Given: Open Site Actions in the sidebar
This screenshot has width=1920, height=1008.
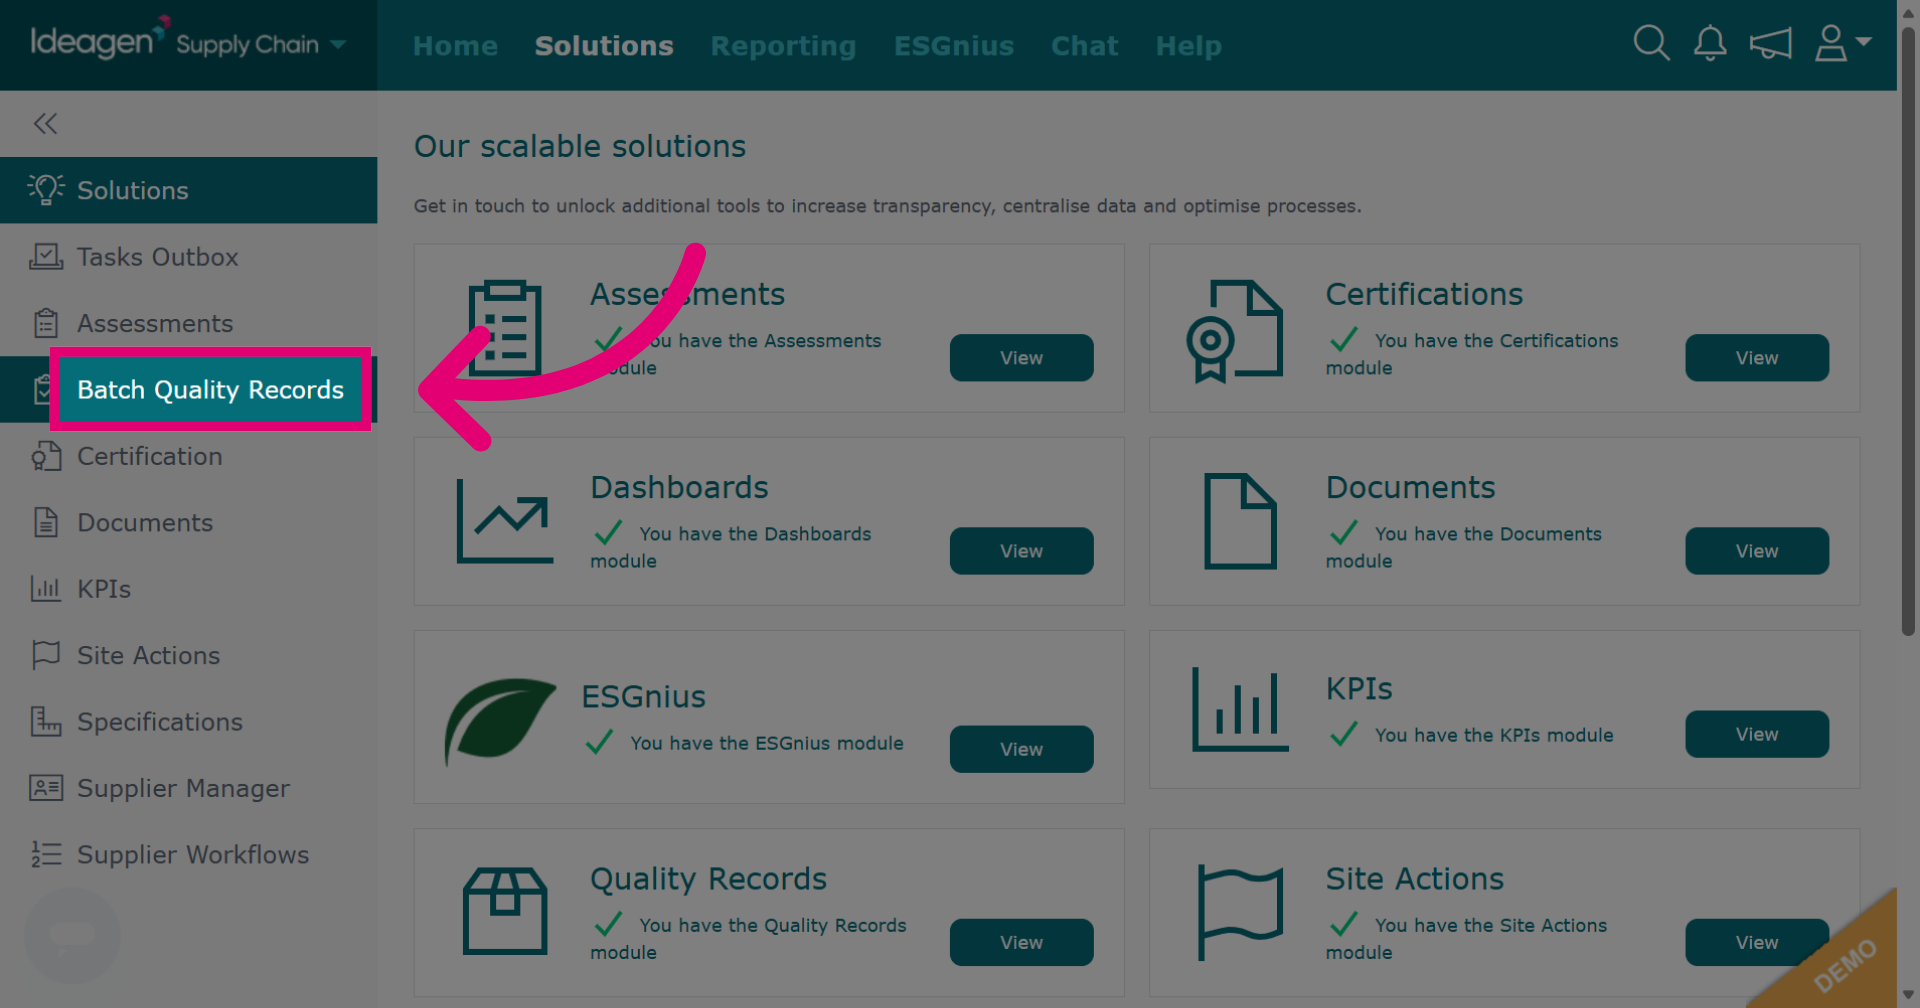Looking at the screenshot, I should [188, 655].
